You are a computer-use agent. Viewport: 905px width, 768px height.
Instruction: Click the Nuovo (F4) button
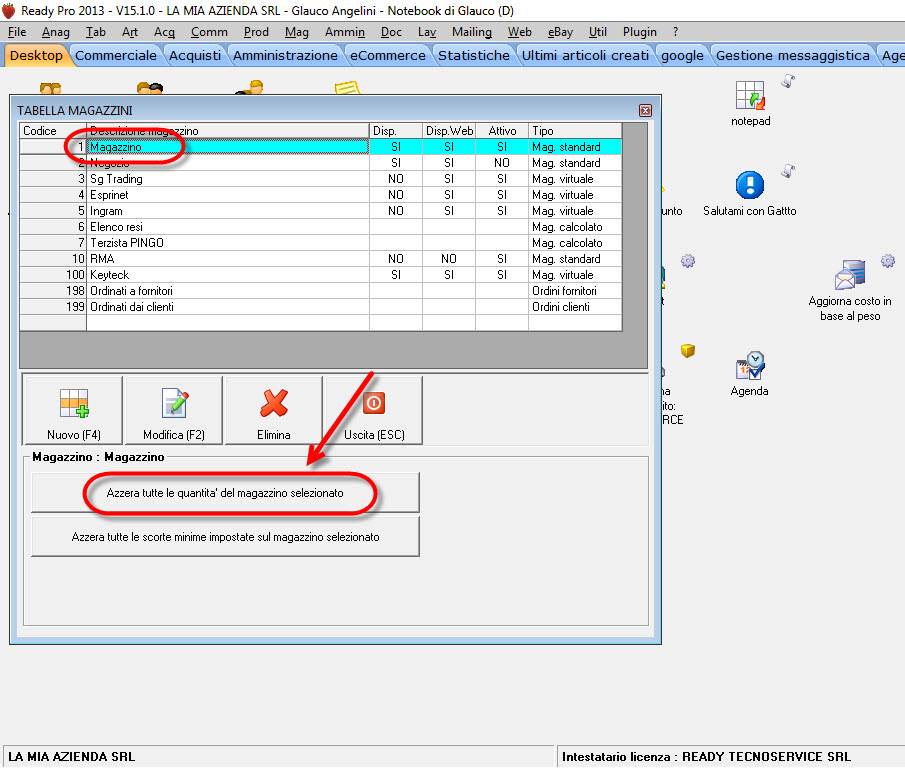tap(73, 411)
